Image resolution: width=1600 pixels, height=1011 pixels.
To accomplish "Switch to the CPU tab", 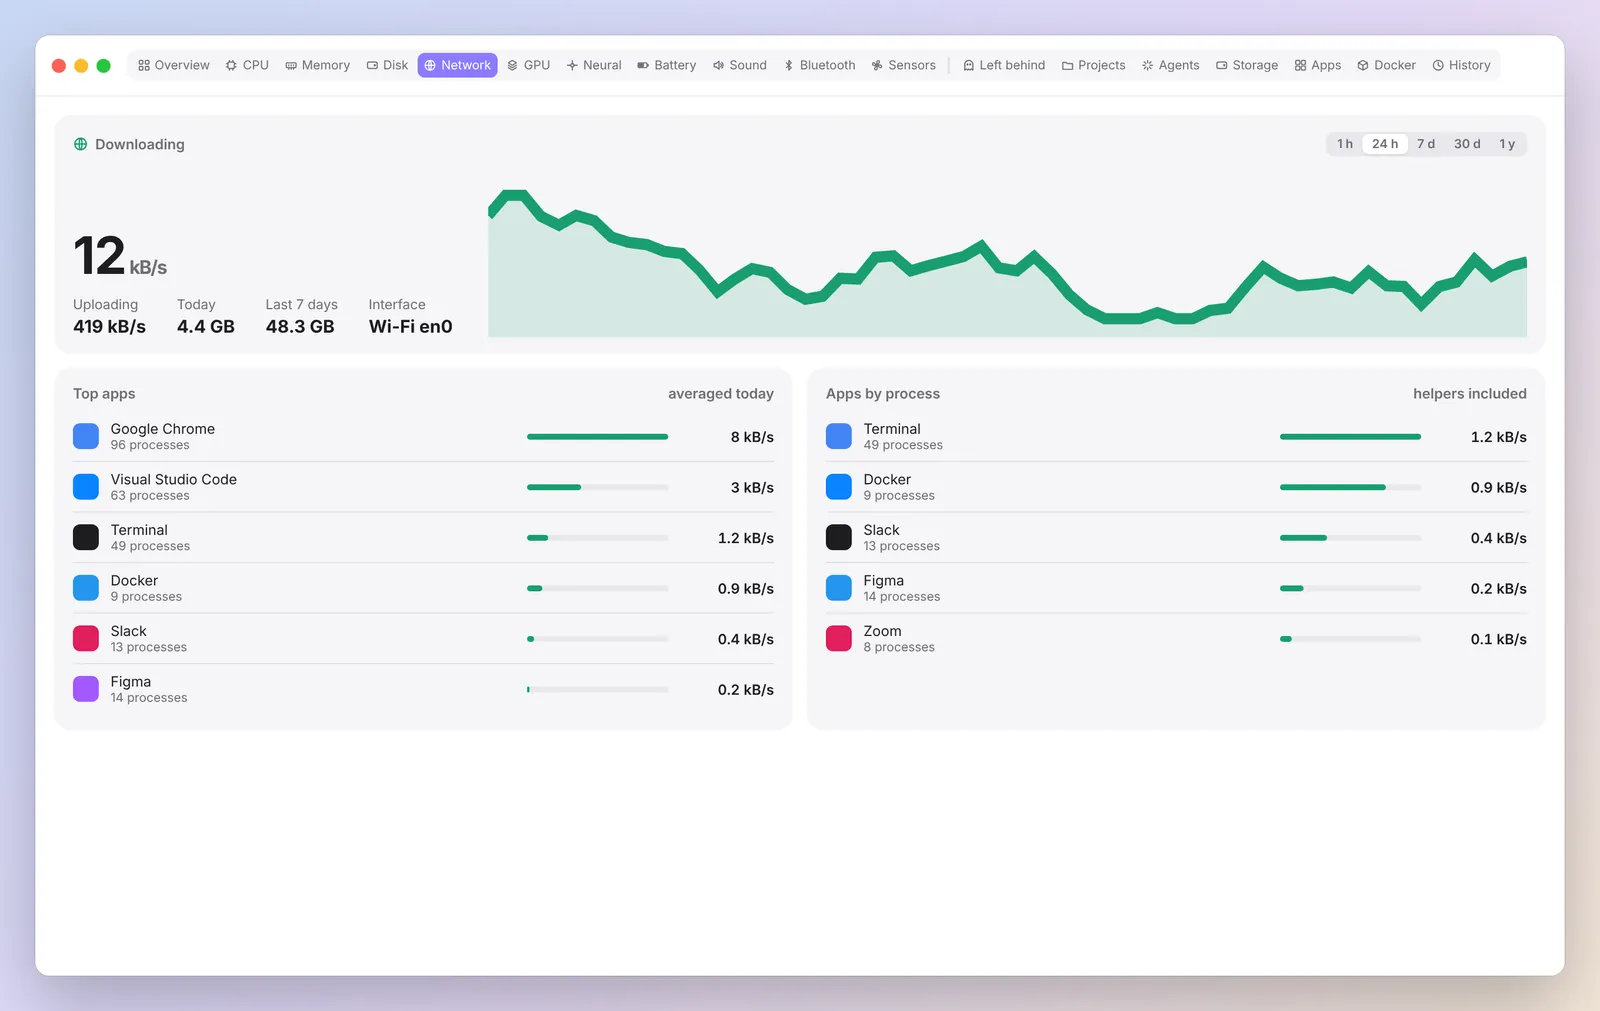I will 247,65.
